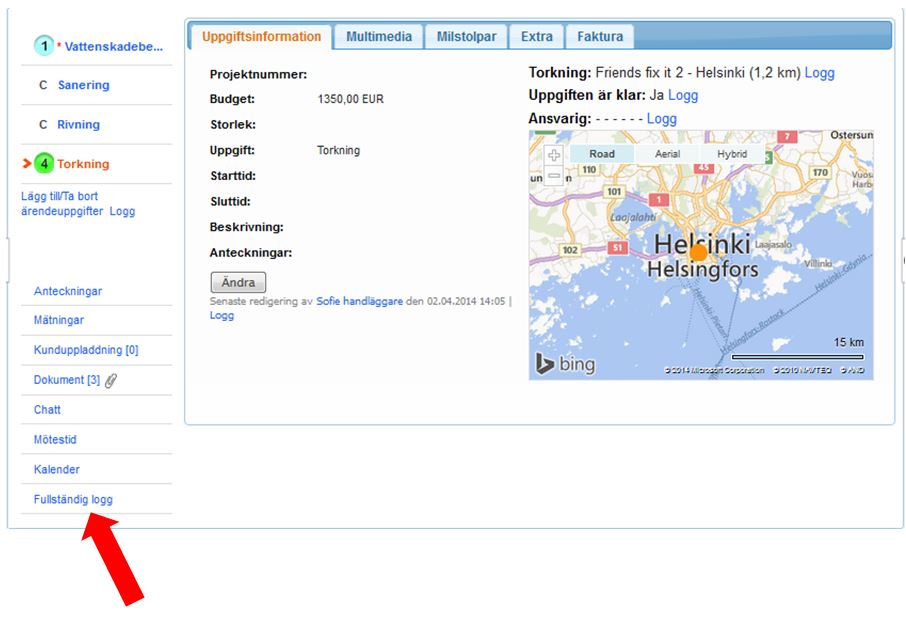Click the paperclip icon beside Dokument
906x619 pixels.
(111, 380)
